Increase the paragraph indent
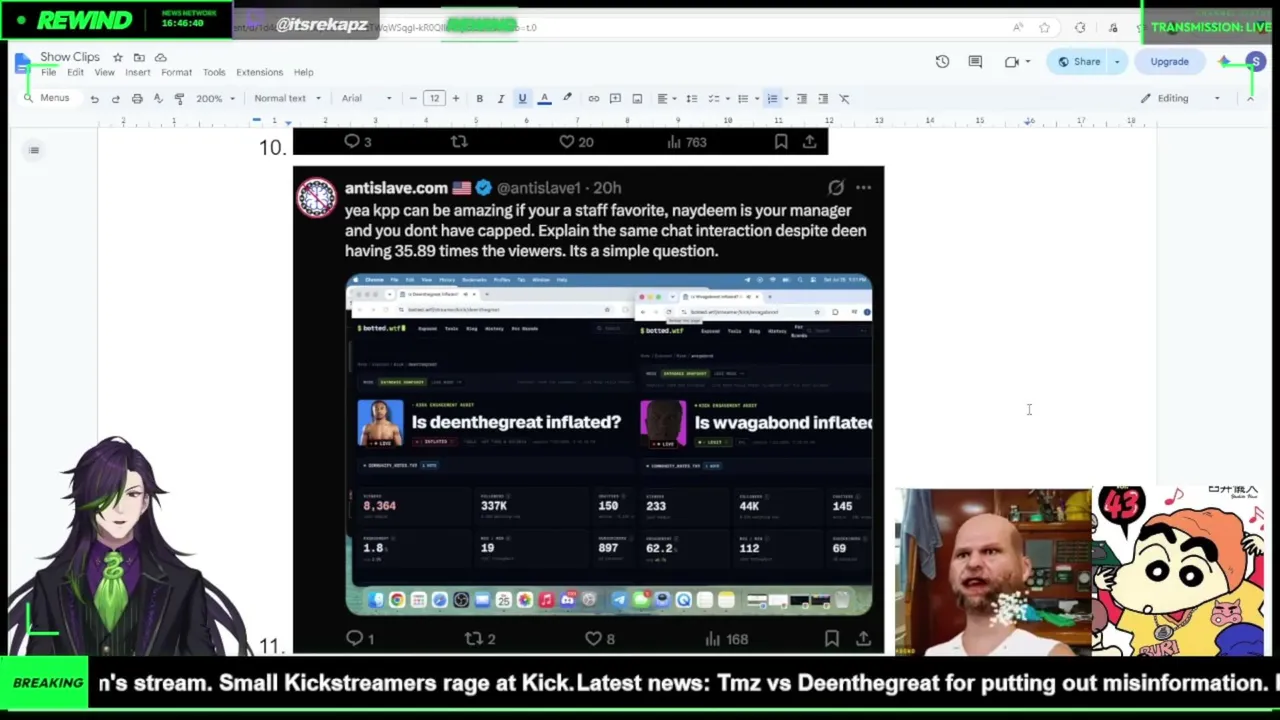The image size is (1280, 720). tap(823, 99)
